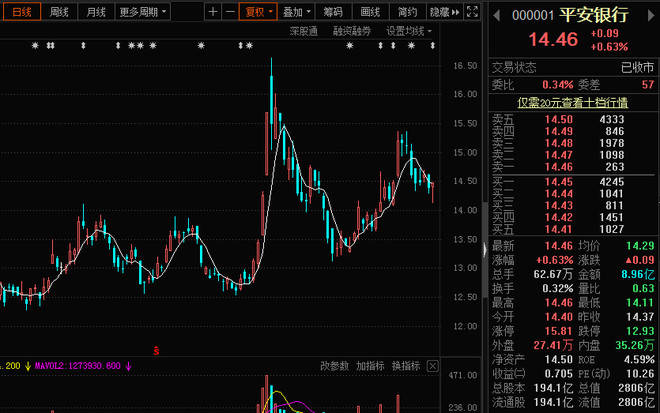Click the PE(动) value 10.26

(640, 374)
